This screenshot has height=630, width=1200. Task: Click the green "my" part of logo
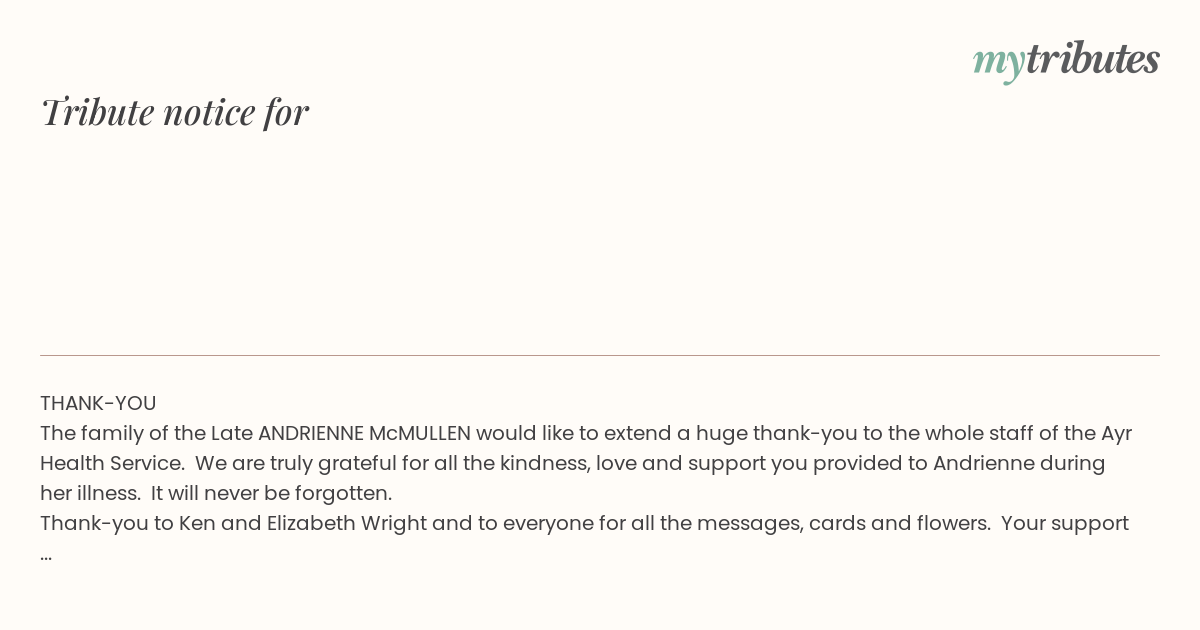coord(998,63)
